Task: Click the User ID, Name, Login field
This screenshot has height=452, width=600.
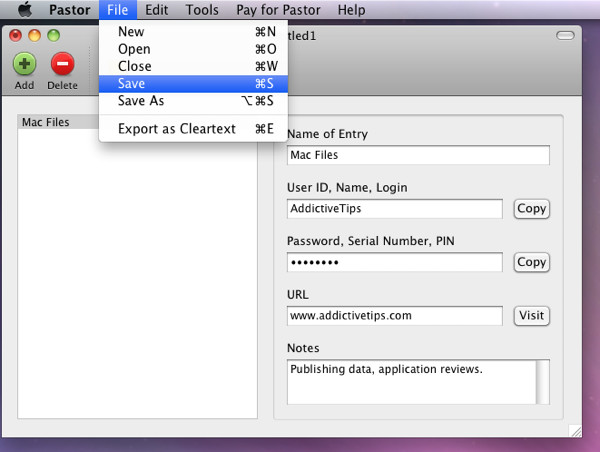Action: [x=395, y=209]
